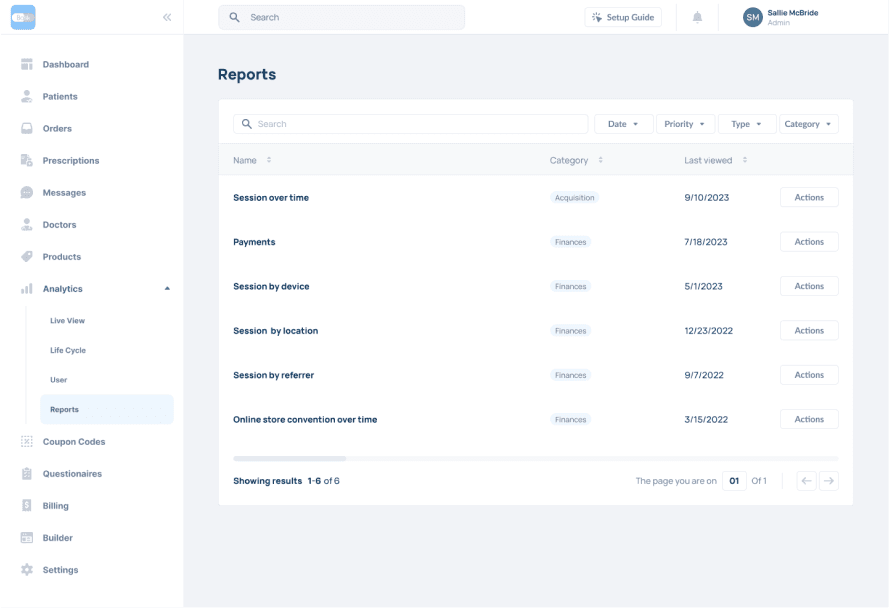The width and height of the screenshot is (890, 608).
Task: Click the notification bell icon
Action: point(697,17)
